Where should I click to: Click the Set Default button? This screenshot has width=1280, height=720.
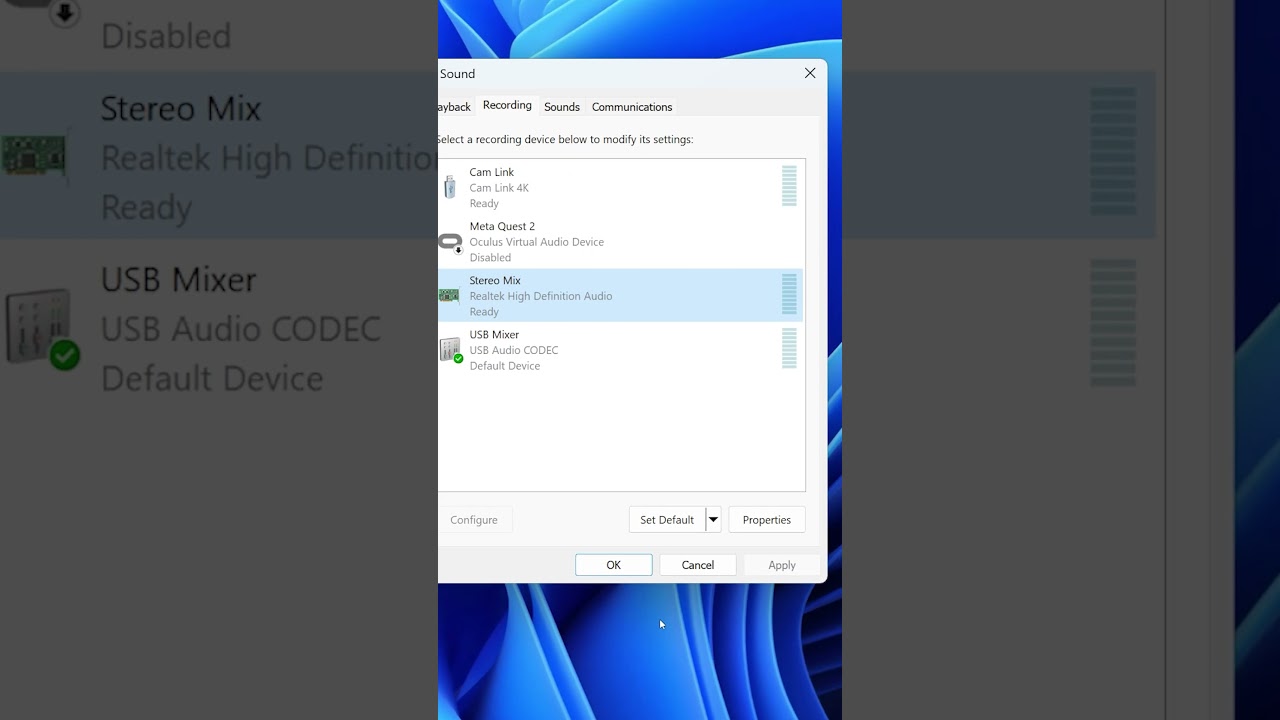point(667,520)
